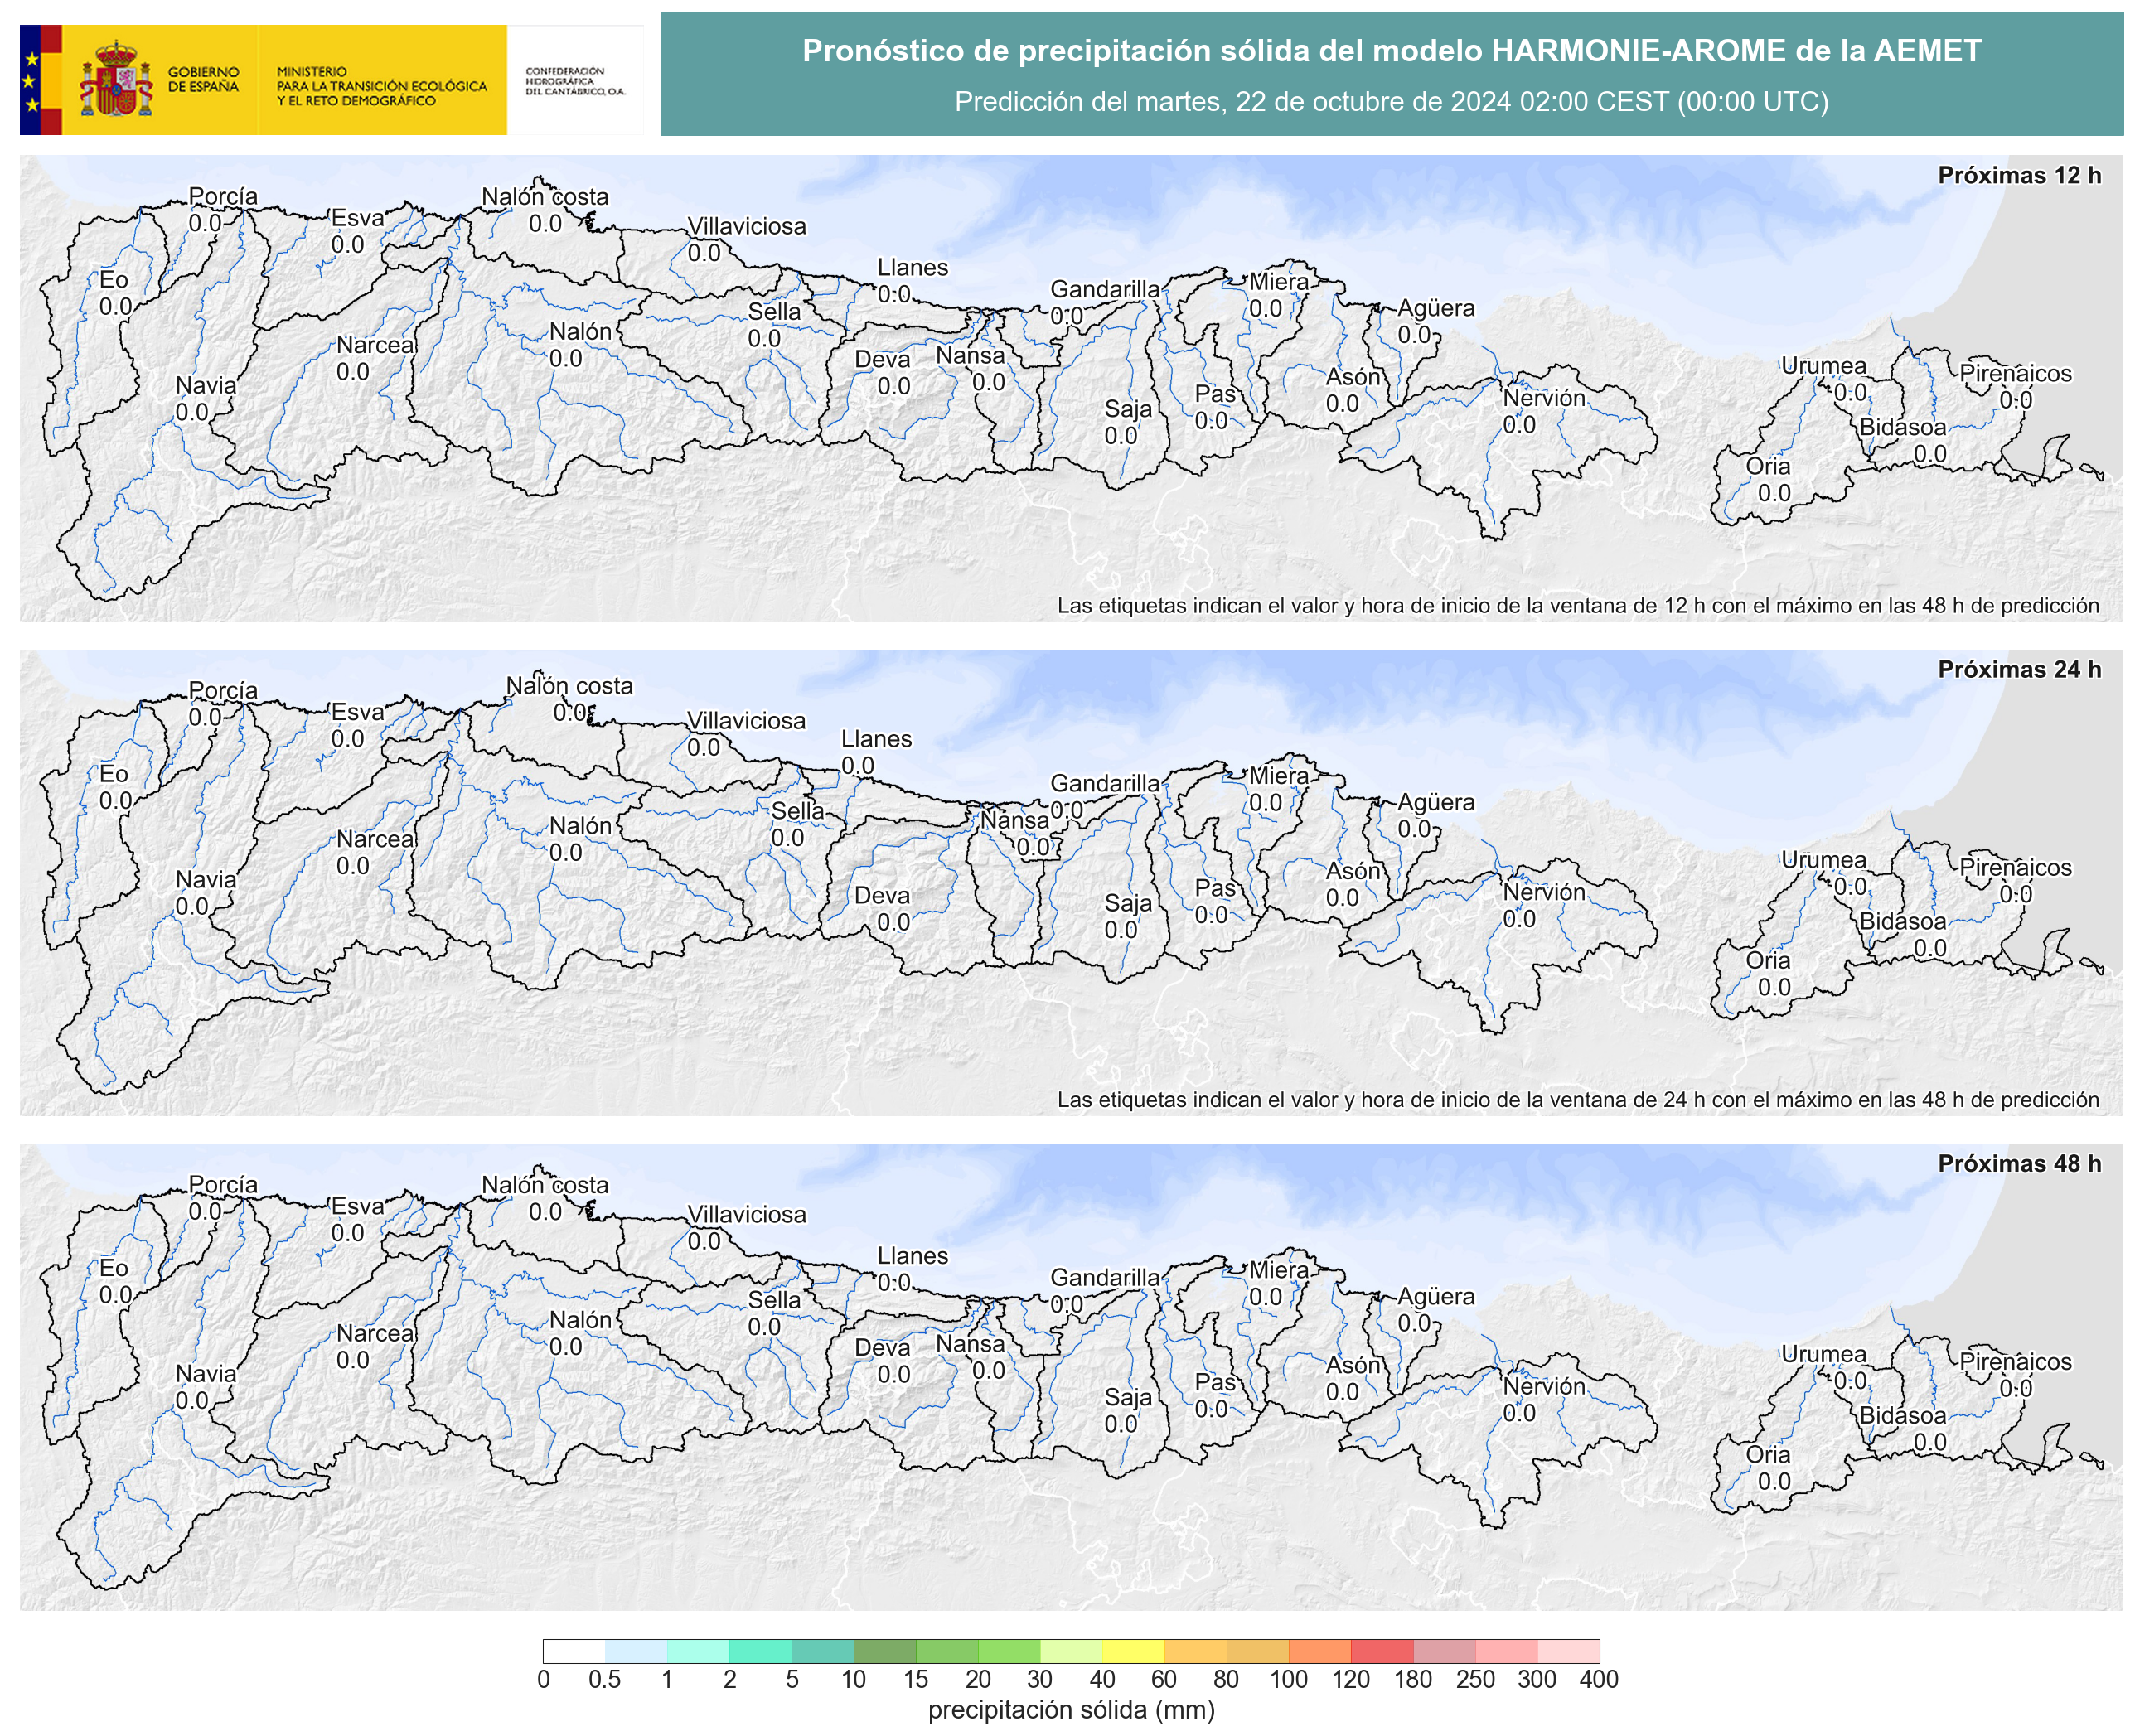Click the precipitación sólida (mm) legend caption
The width and height of the screenshot is (2135, 1736).
click(1071, 1711)
